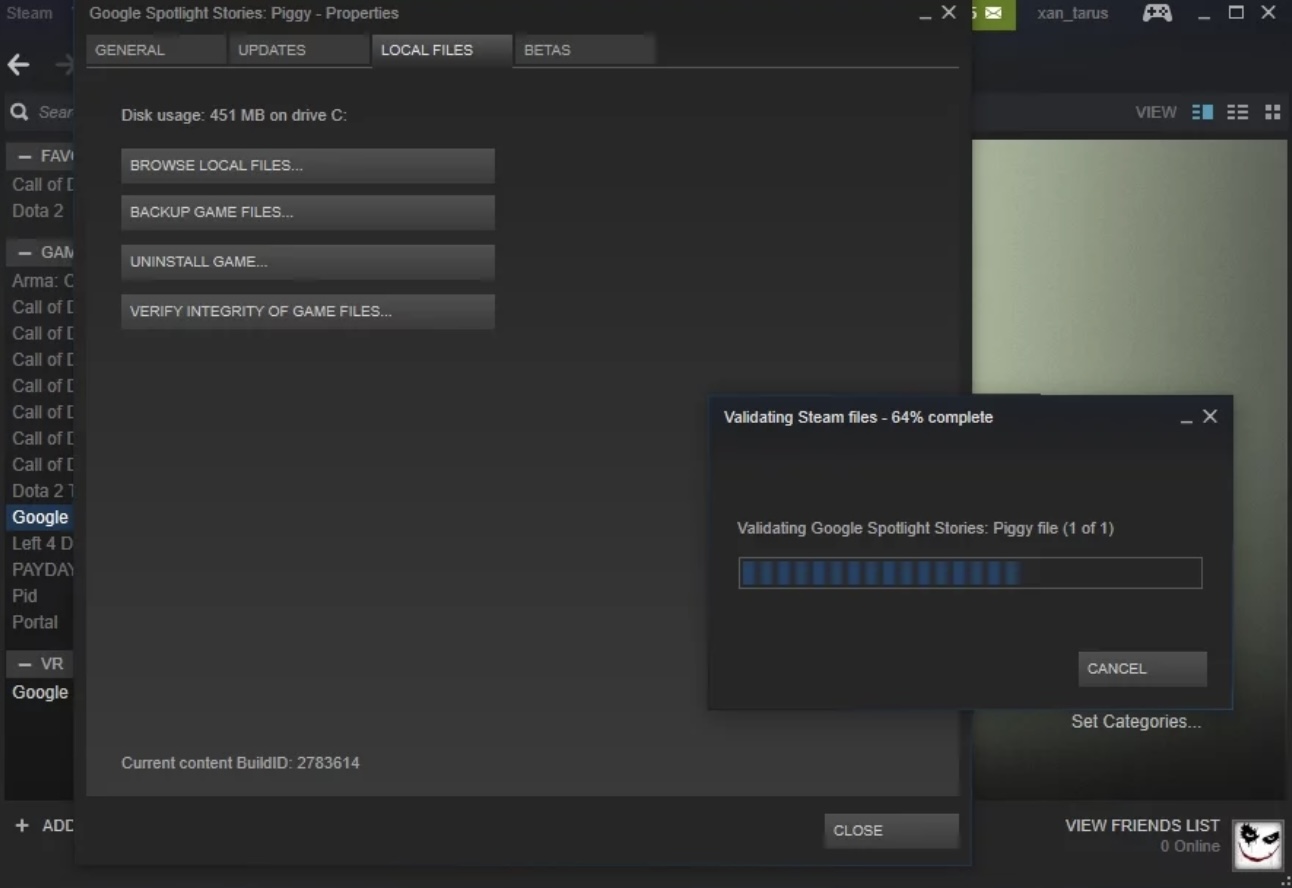The image size is (1292, 888).
Task: Open Set Categories link
Action: [x=1136, y=721]
